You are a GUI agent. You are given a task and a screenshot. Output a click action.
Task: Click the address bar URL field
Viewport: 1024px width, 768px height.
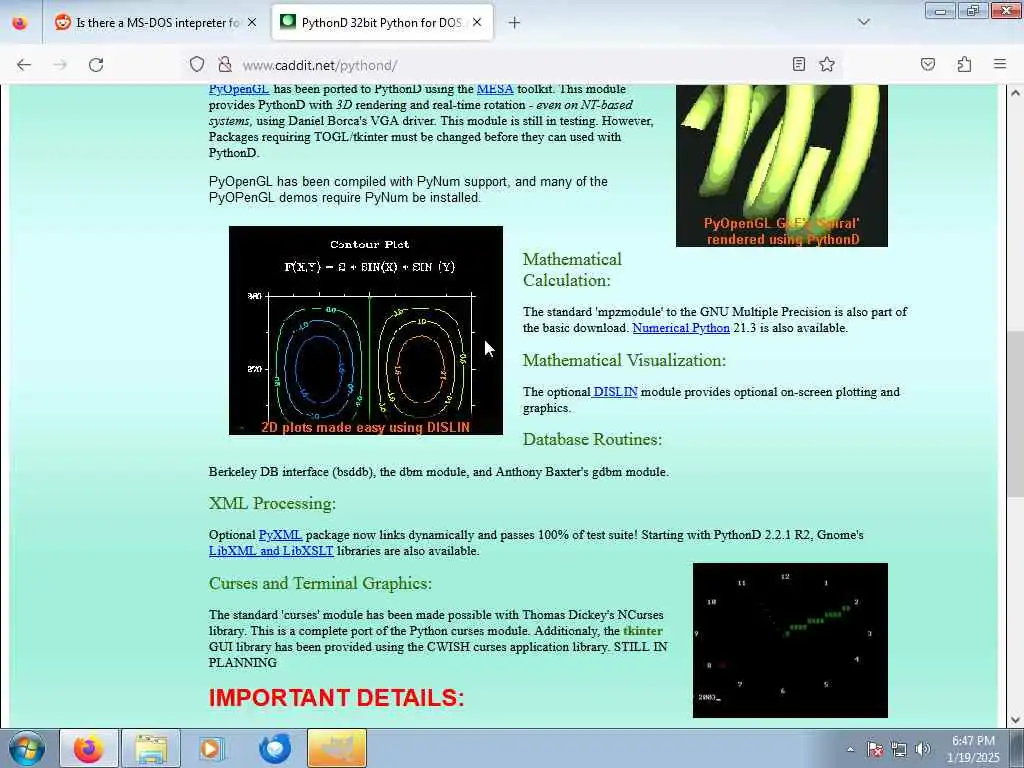(x=509, y=65)
